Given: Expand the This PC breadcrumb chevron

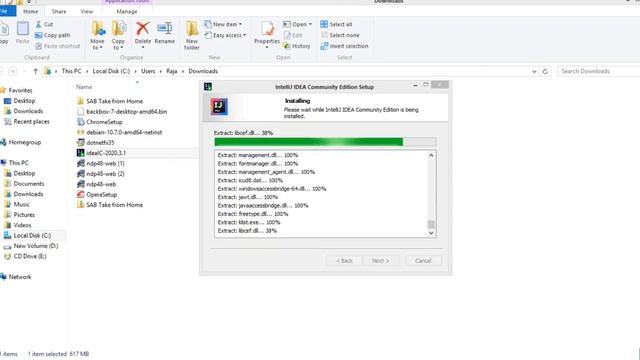Looking at the screenshot, I should 87,71.
